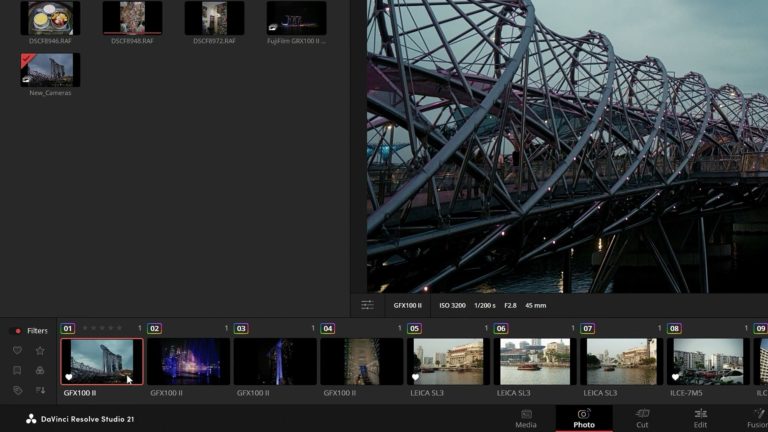This screenshot has width=768, height=432.
Task: Click 'New_Cameras' bin name
Action: 50,93
